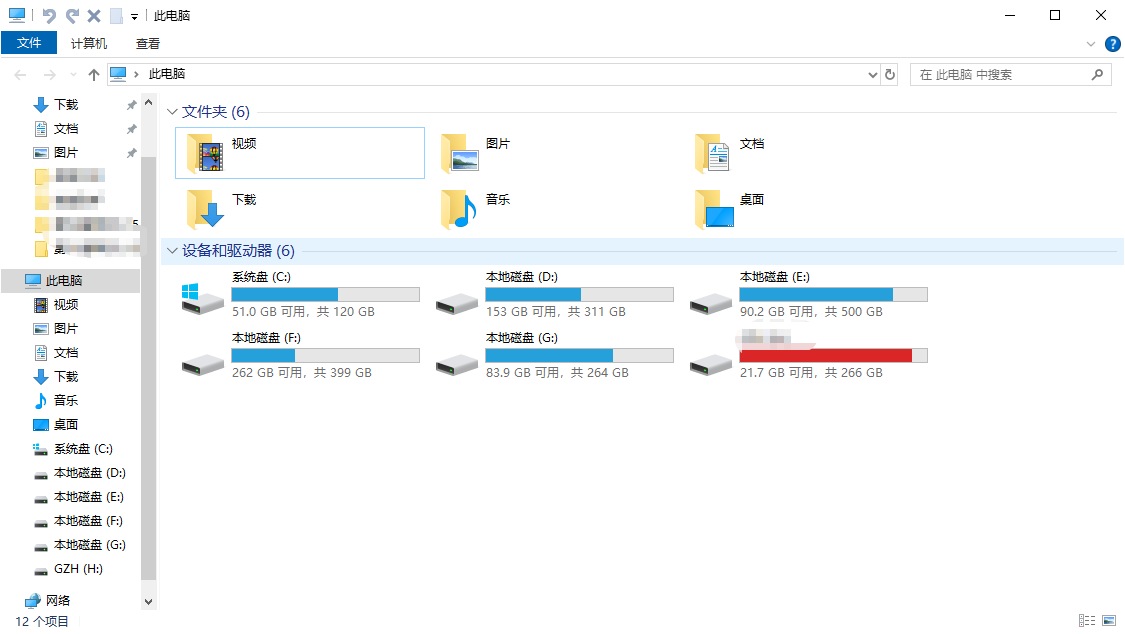Click the red nearly-full drive capacity bar
Viewport: 1125px width, 634px height.
(833, 355)
